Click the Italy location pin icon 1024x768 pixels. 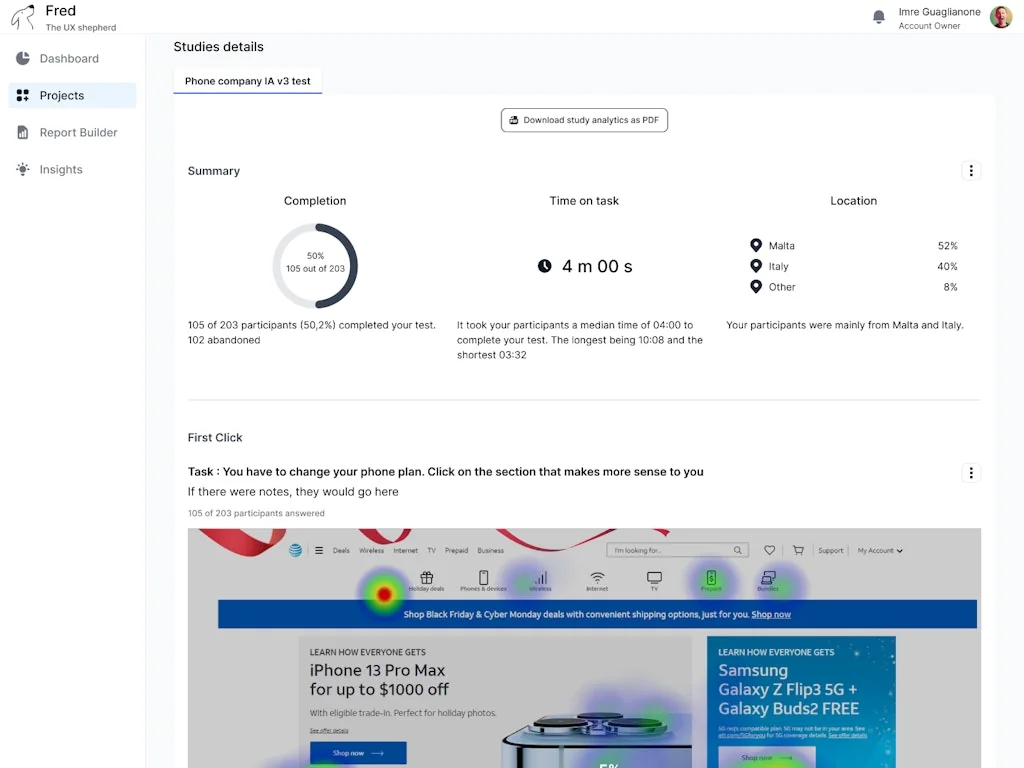[x=756, y=266]
